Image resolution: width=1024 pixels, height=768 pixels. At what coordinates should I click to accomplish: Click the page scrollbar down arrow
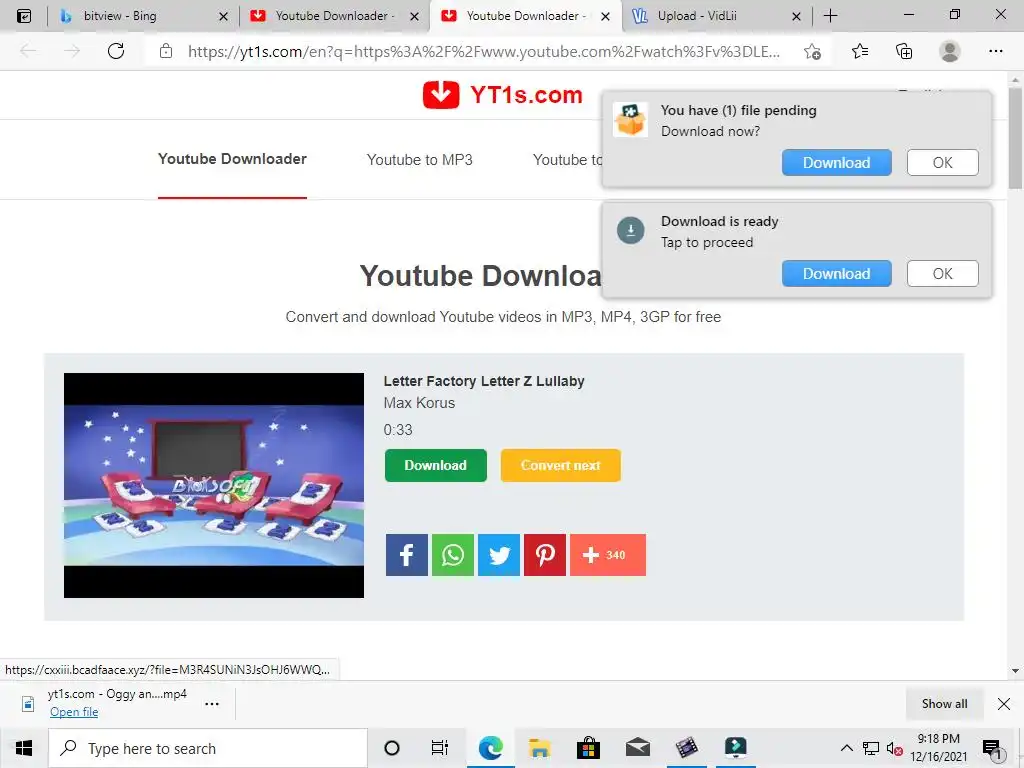point(1014,671)
